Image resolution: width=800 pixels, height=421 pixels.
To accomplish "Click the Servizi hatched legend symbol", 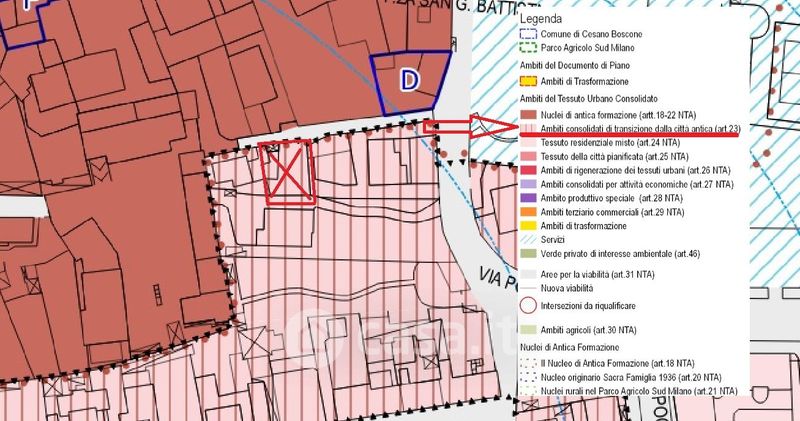I will [527, 240].
